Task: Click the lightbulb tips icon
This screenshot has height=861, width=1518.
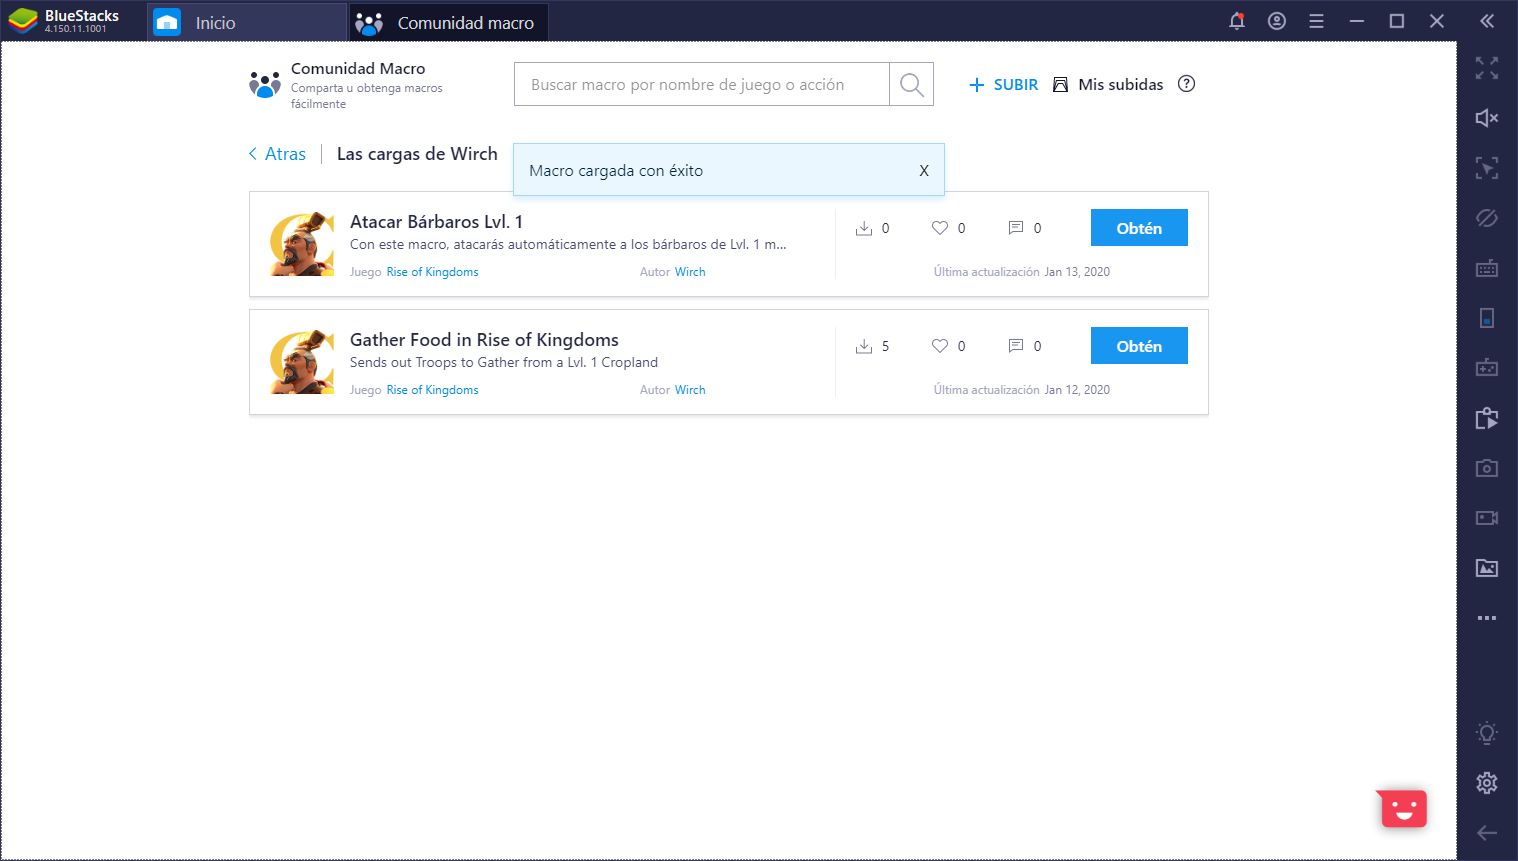Action: (1487, 733)
